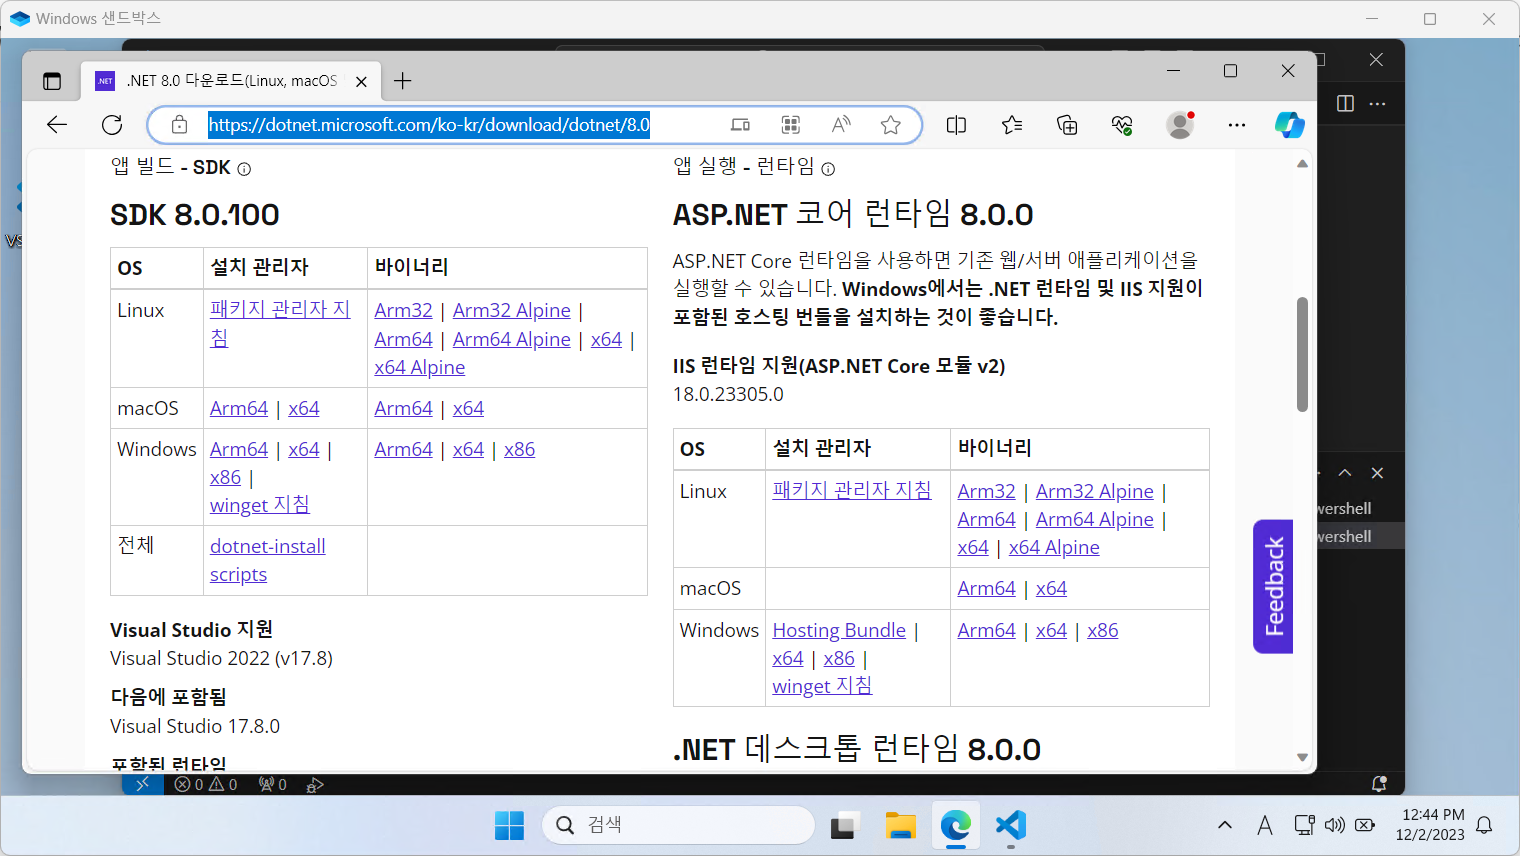Download ASP.NET runtime Linux x64 binary

973,548
